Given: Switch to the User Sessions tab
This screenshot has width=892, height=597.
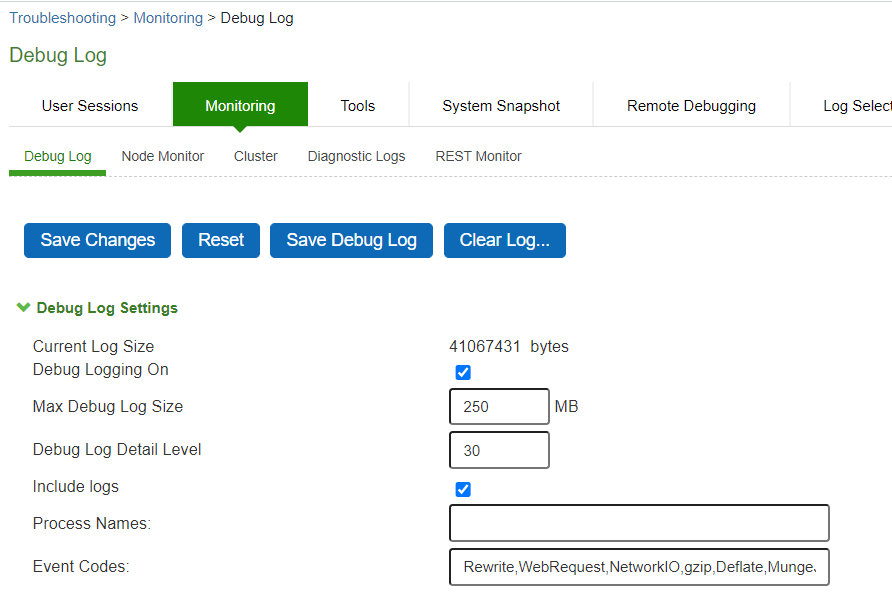Looking at the screenshot, I should [90, 104].
